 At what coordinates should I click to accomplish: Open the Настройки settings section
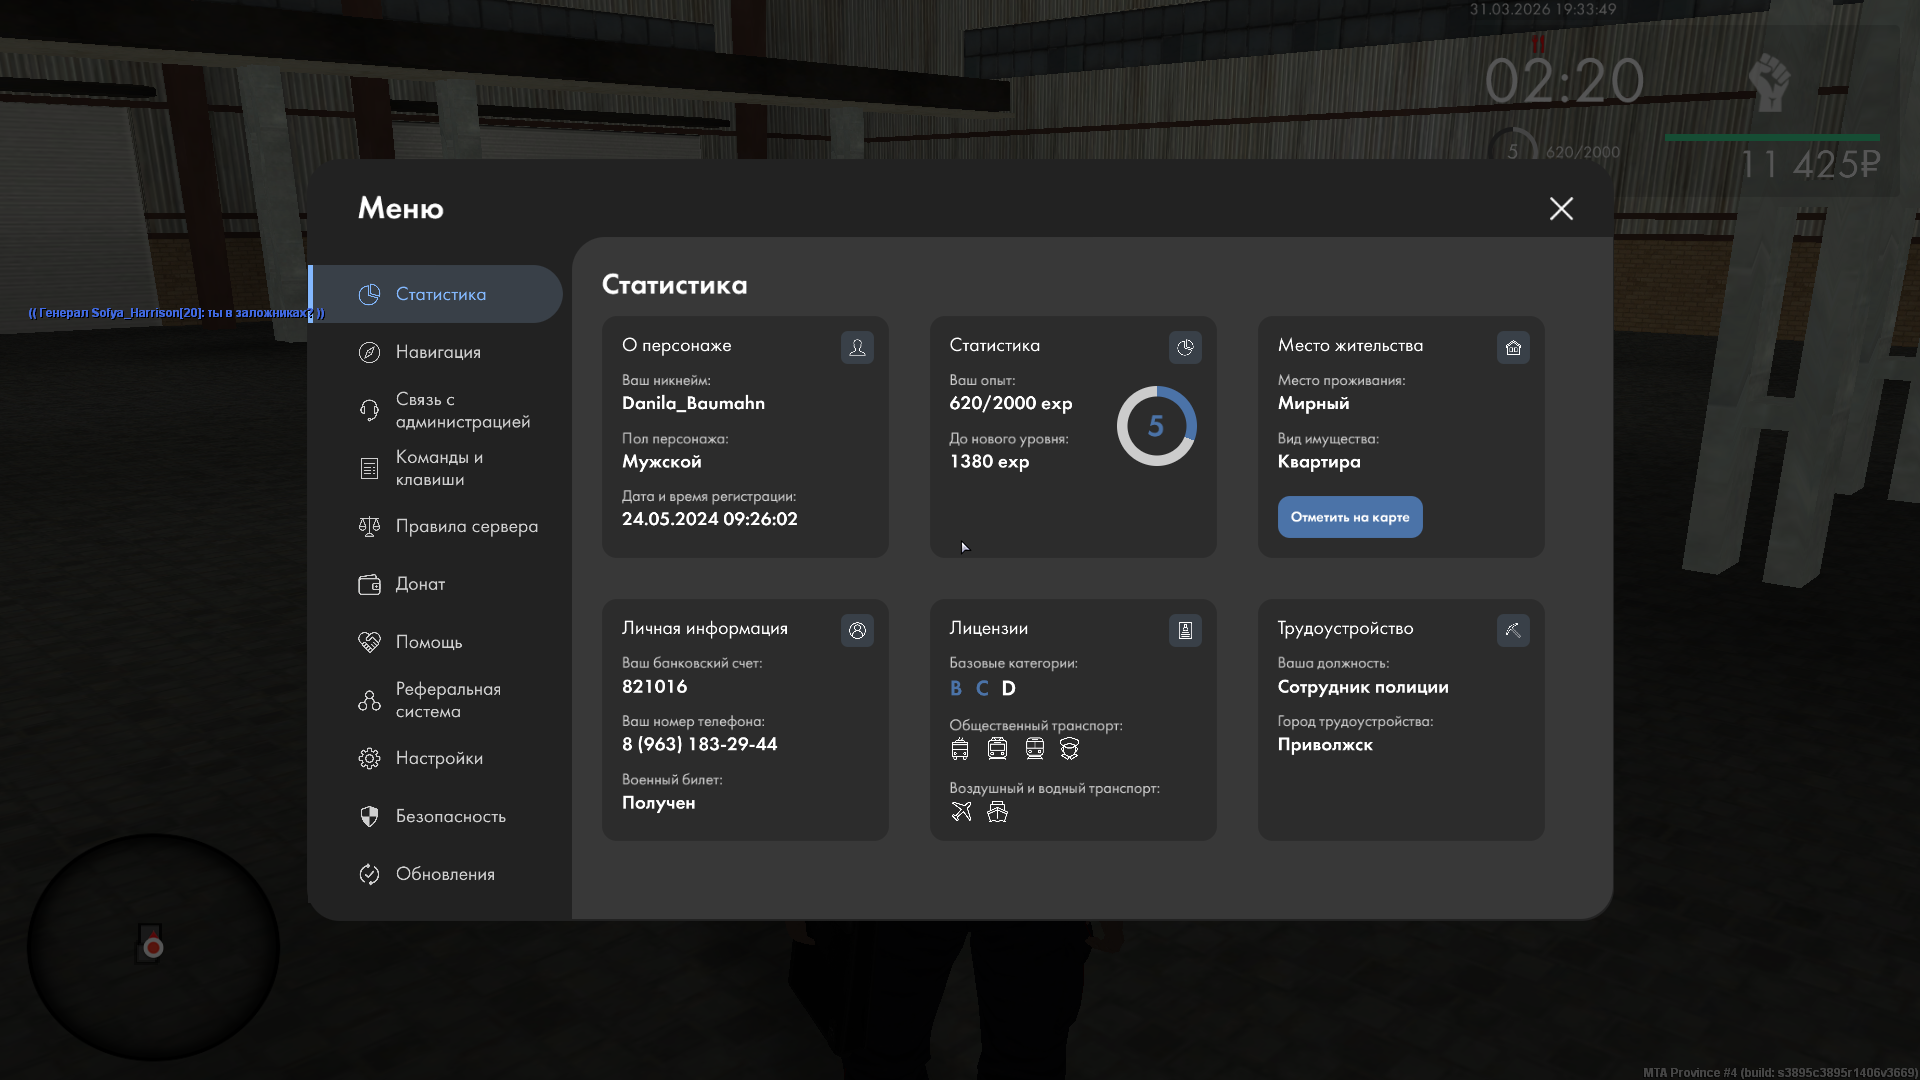click(439, 758)
